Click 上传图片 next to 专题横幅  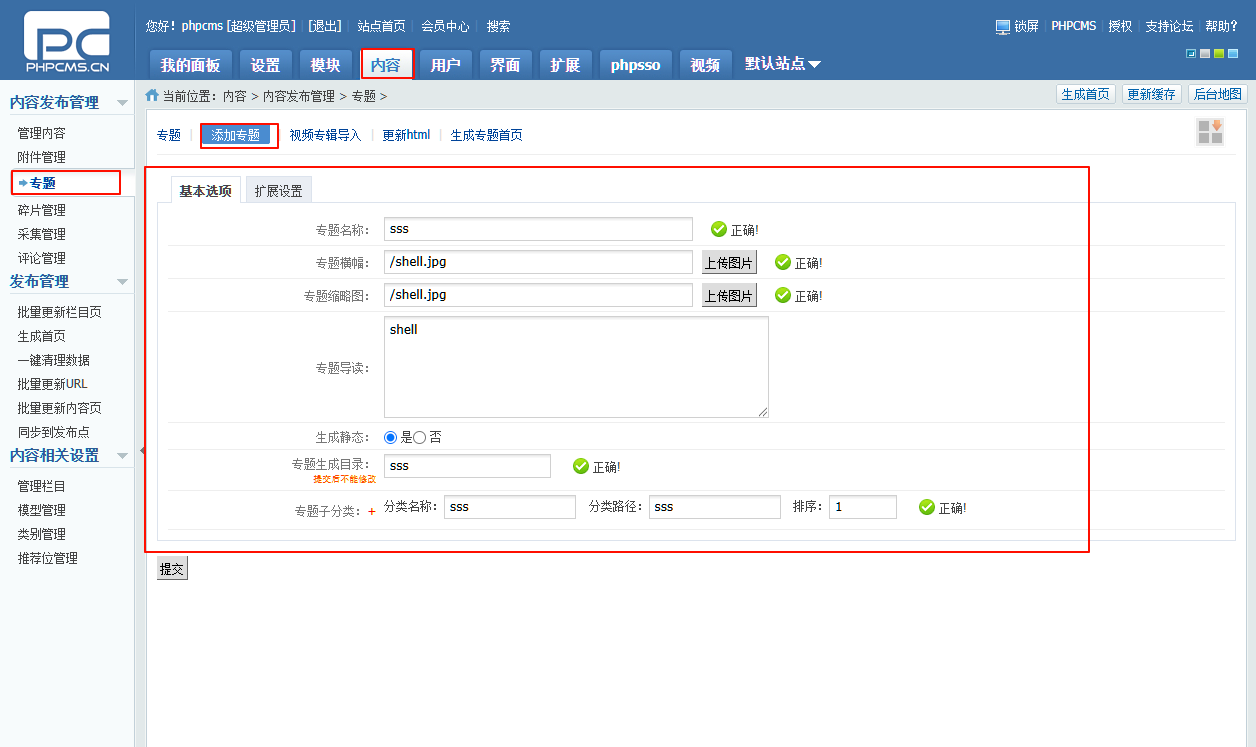(x=729, y=262)
